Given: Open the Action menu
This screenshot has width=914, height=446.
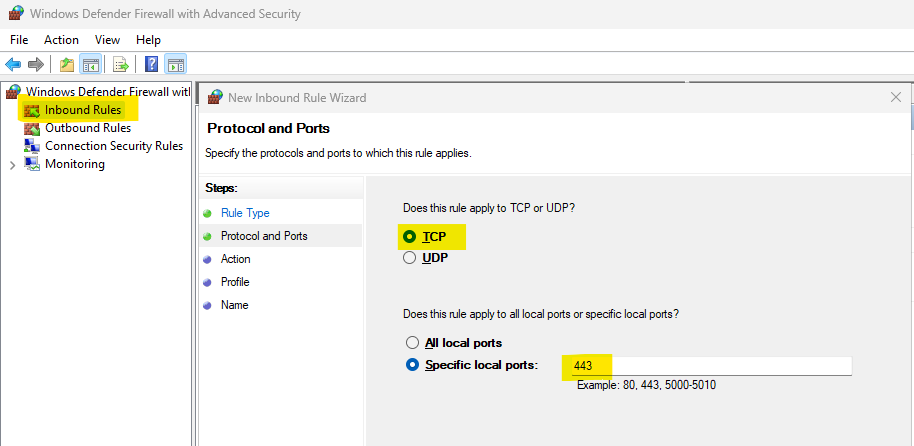Looking at the screenshot, I should tap(61, 40).
